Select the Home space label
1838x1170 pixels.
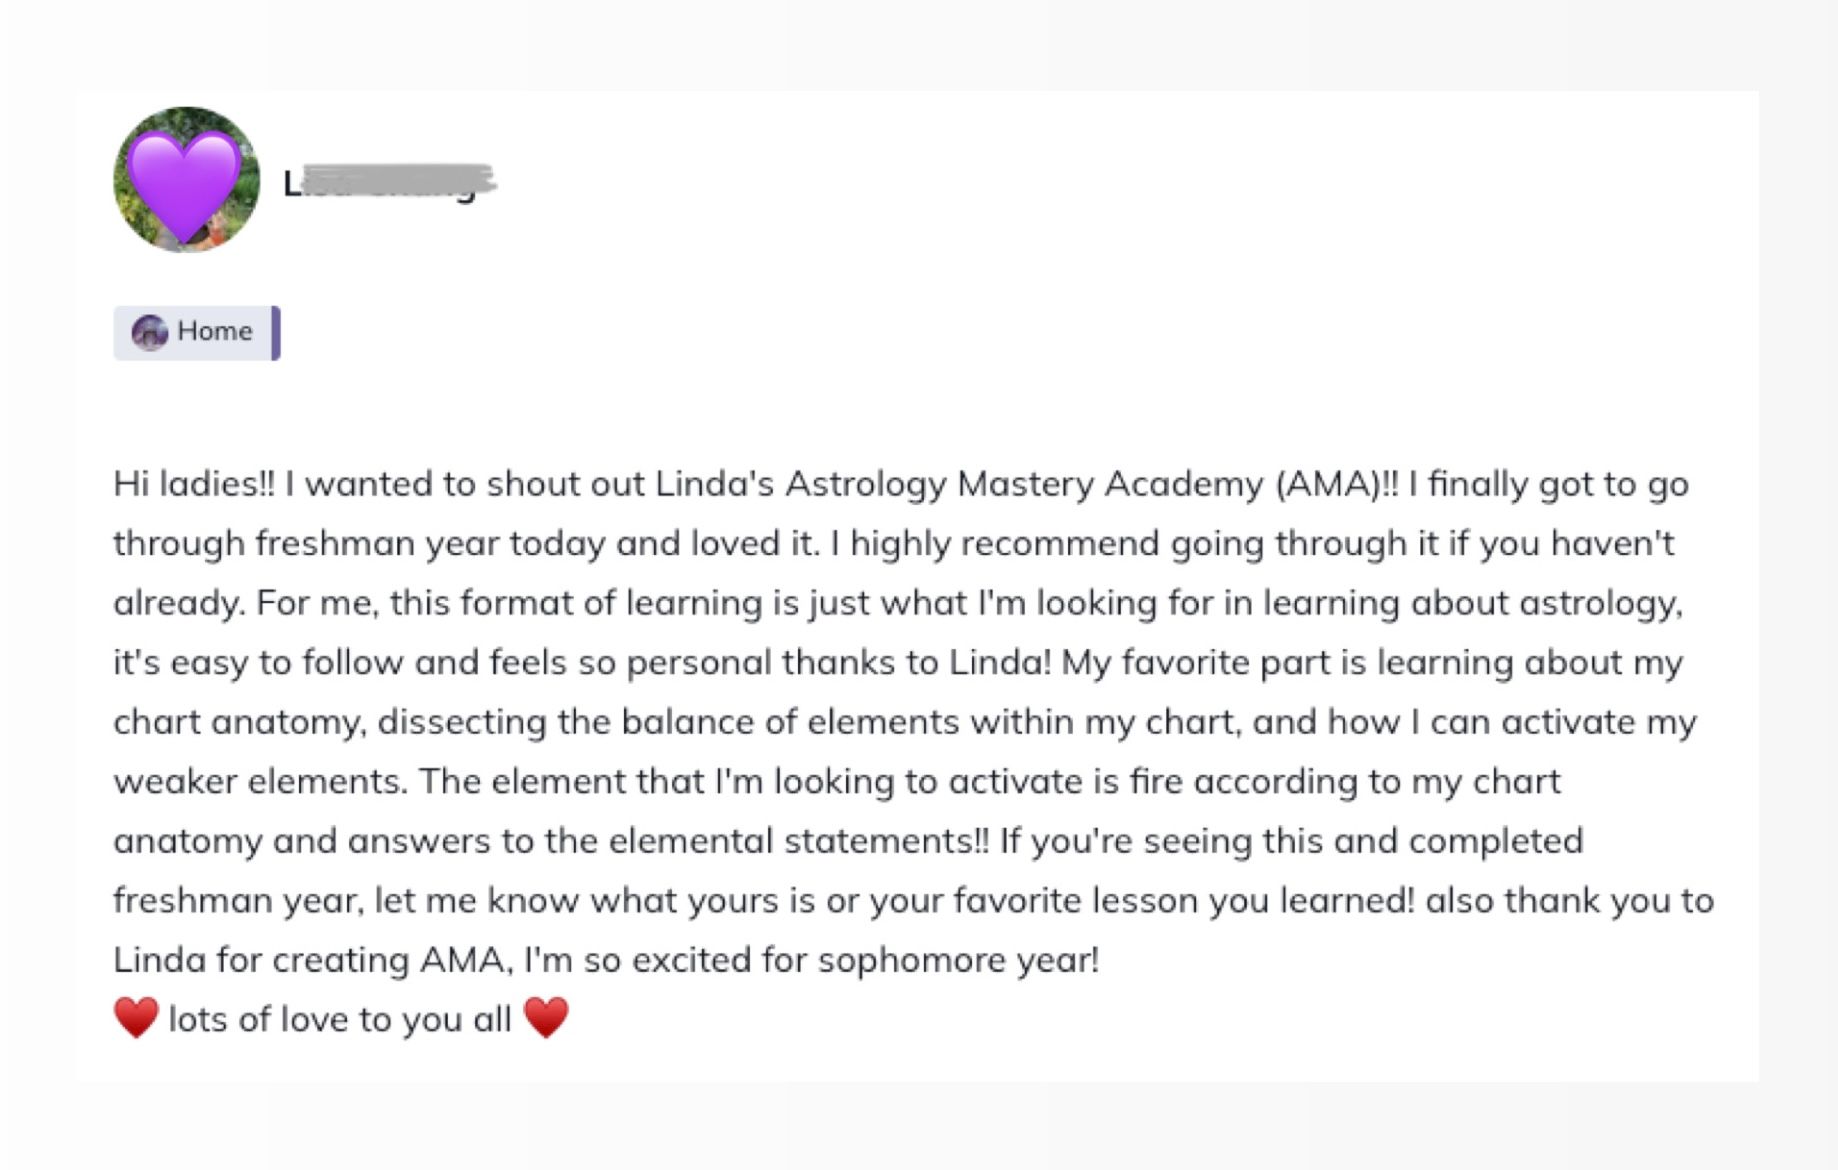click(x=214, y=331)
